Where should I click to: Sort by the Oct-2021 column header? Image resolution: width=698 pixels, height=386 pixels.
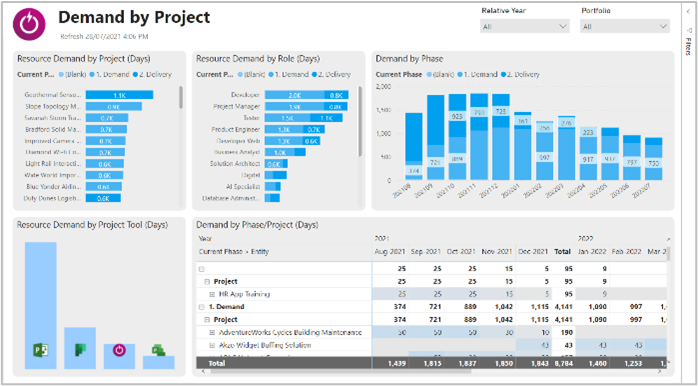click(x=462, y=252)
